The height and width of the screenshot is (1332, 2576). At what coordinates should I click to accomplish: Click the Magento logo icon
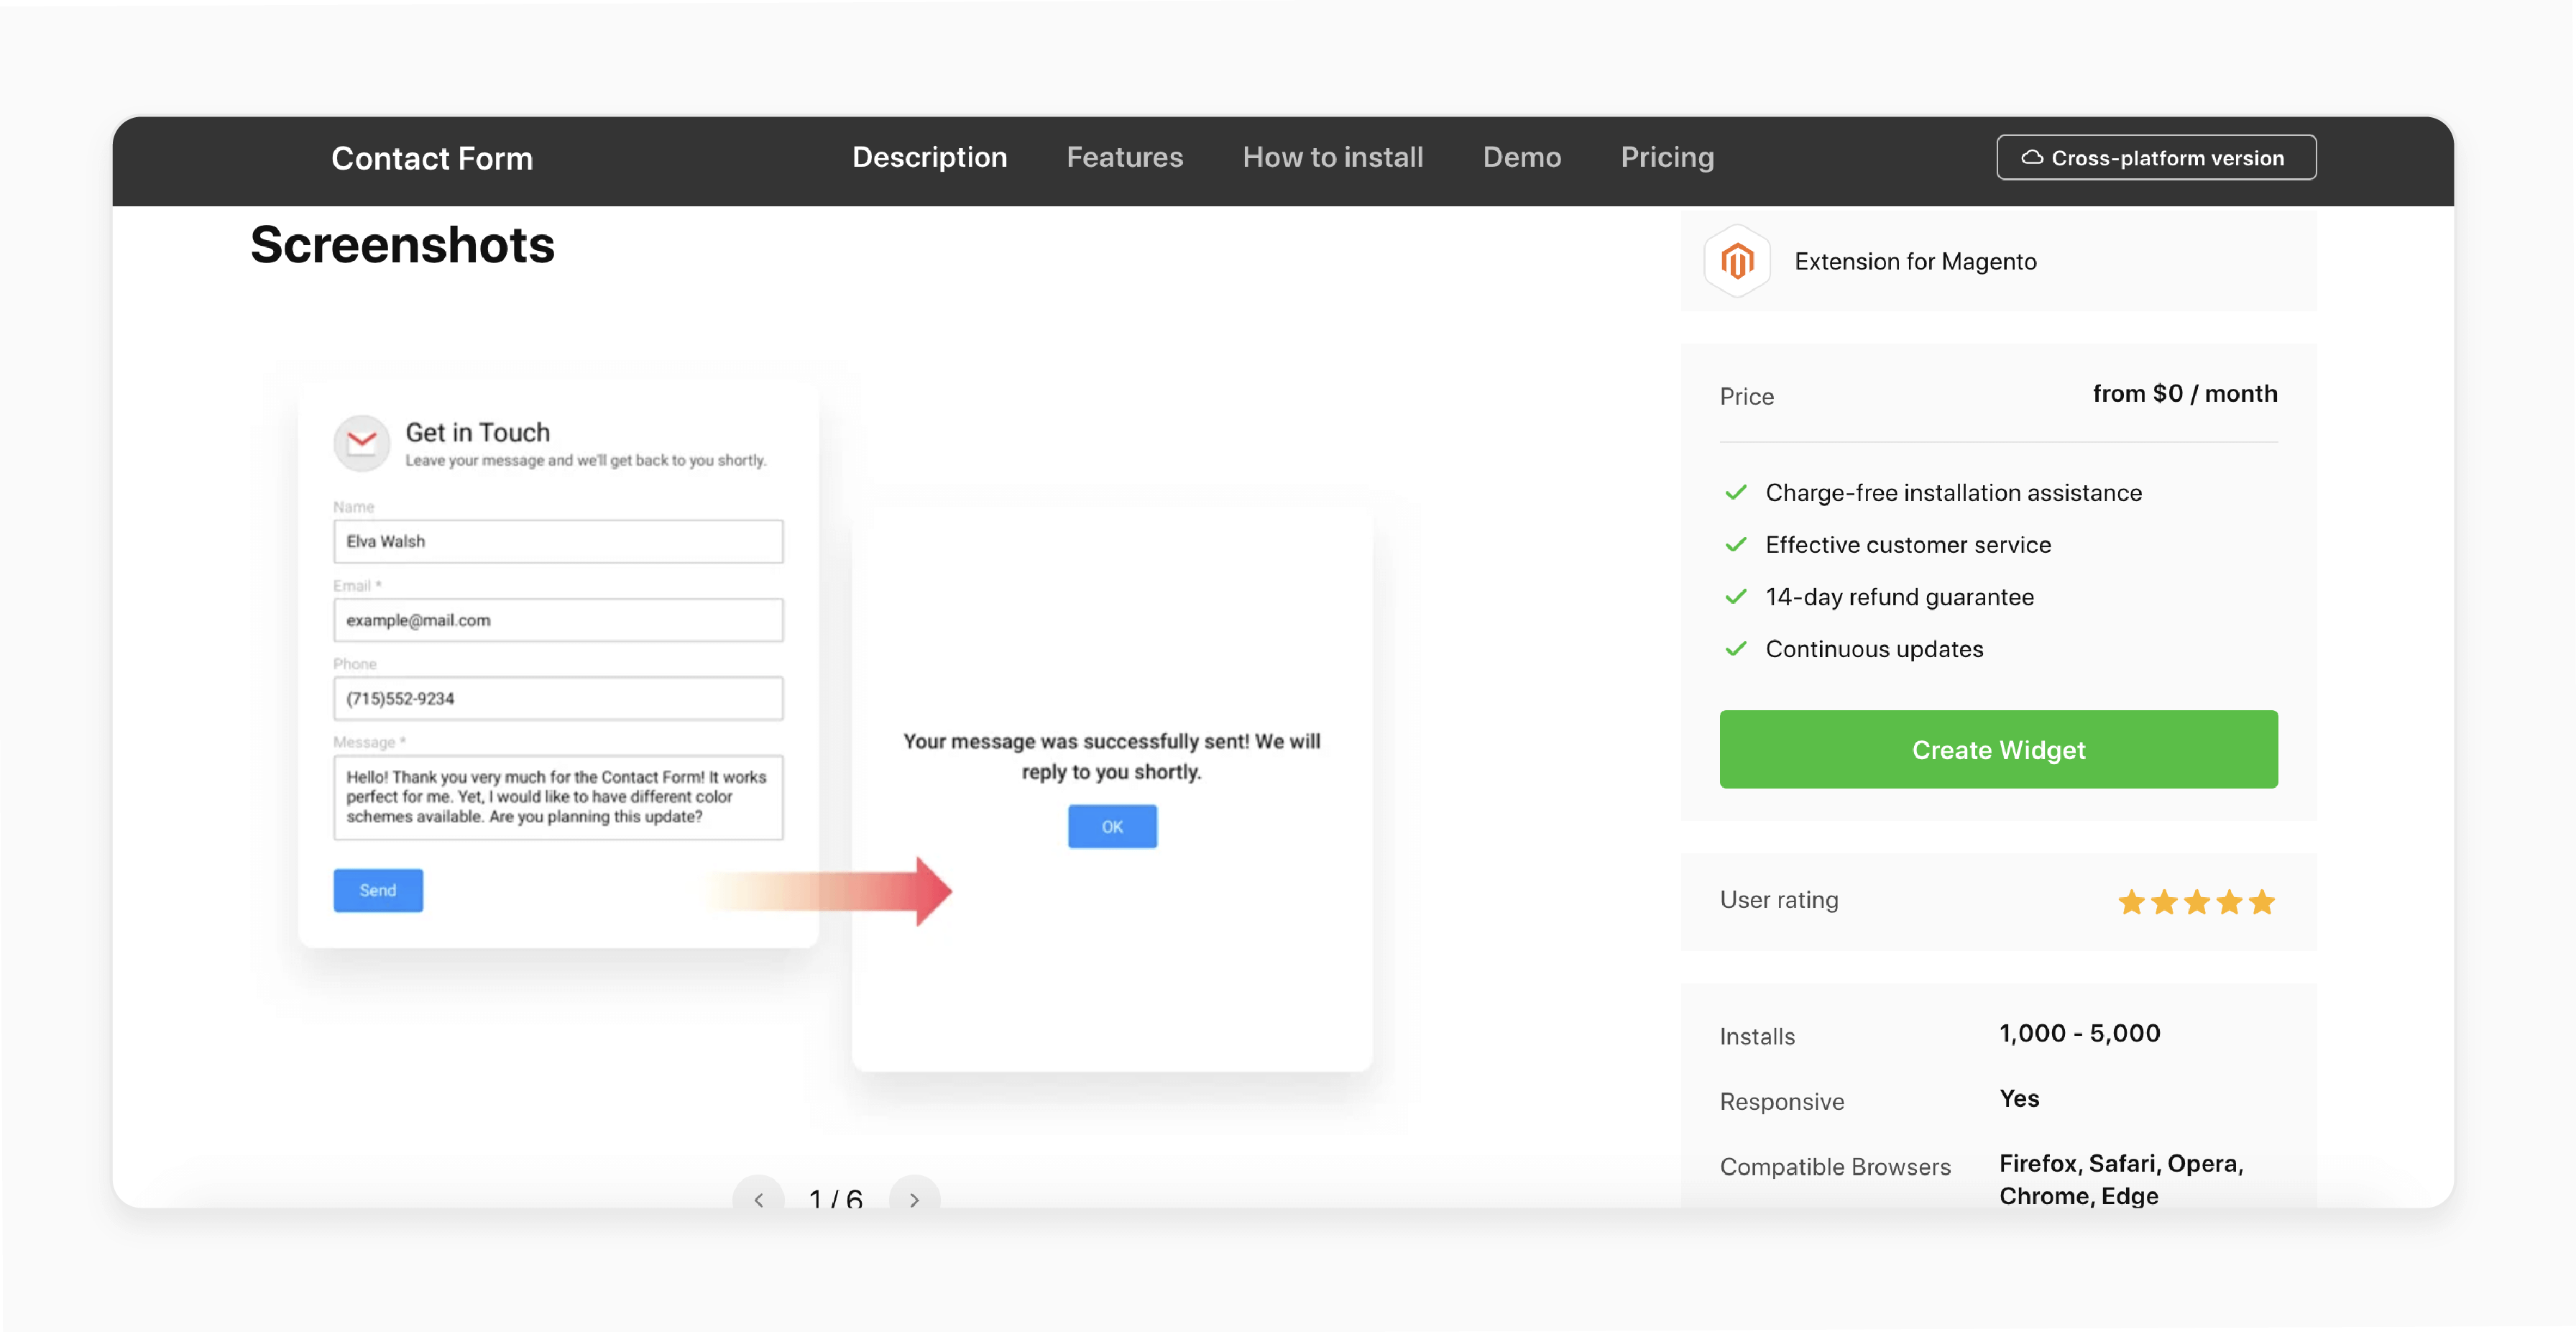coord(1737,262)
